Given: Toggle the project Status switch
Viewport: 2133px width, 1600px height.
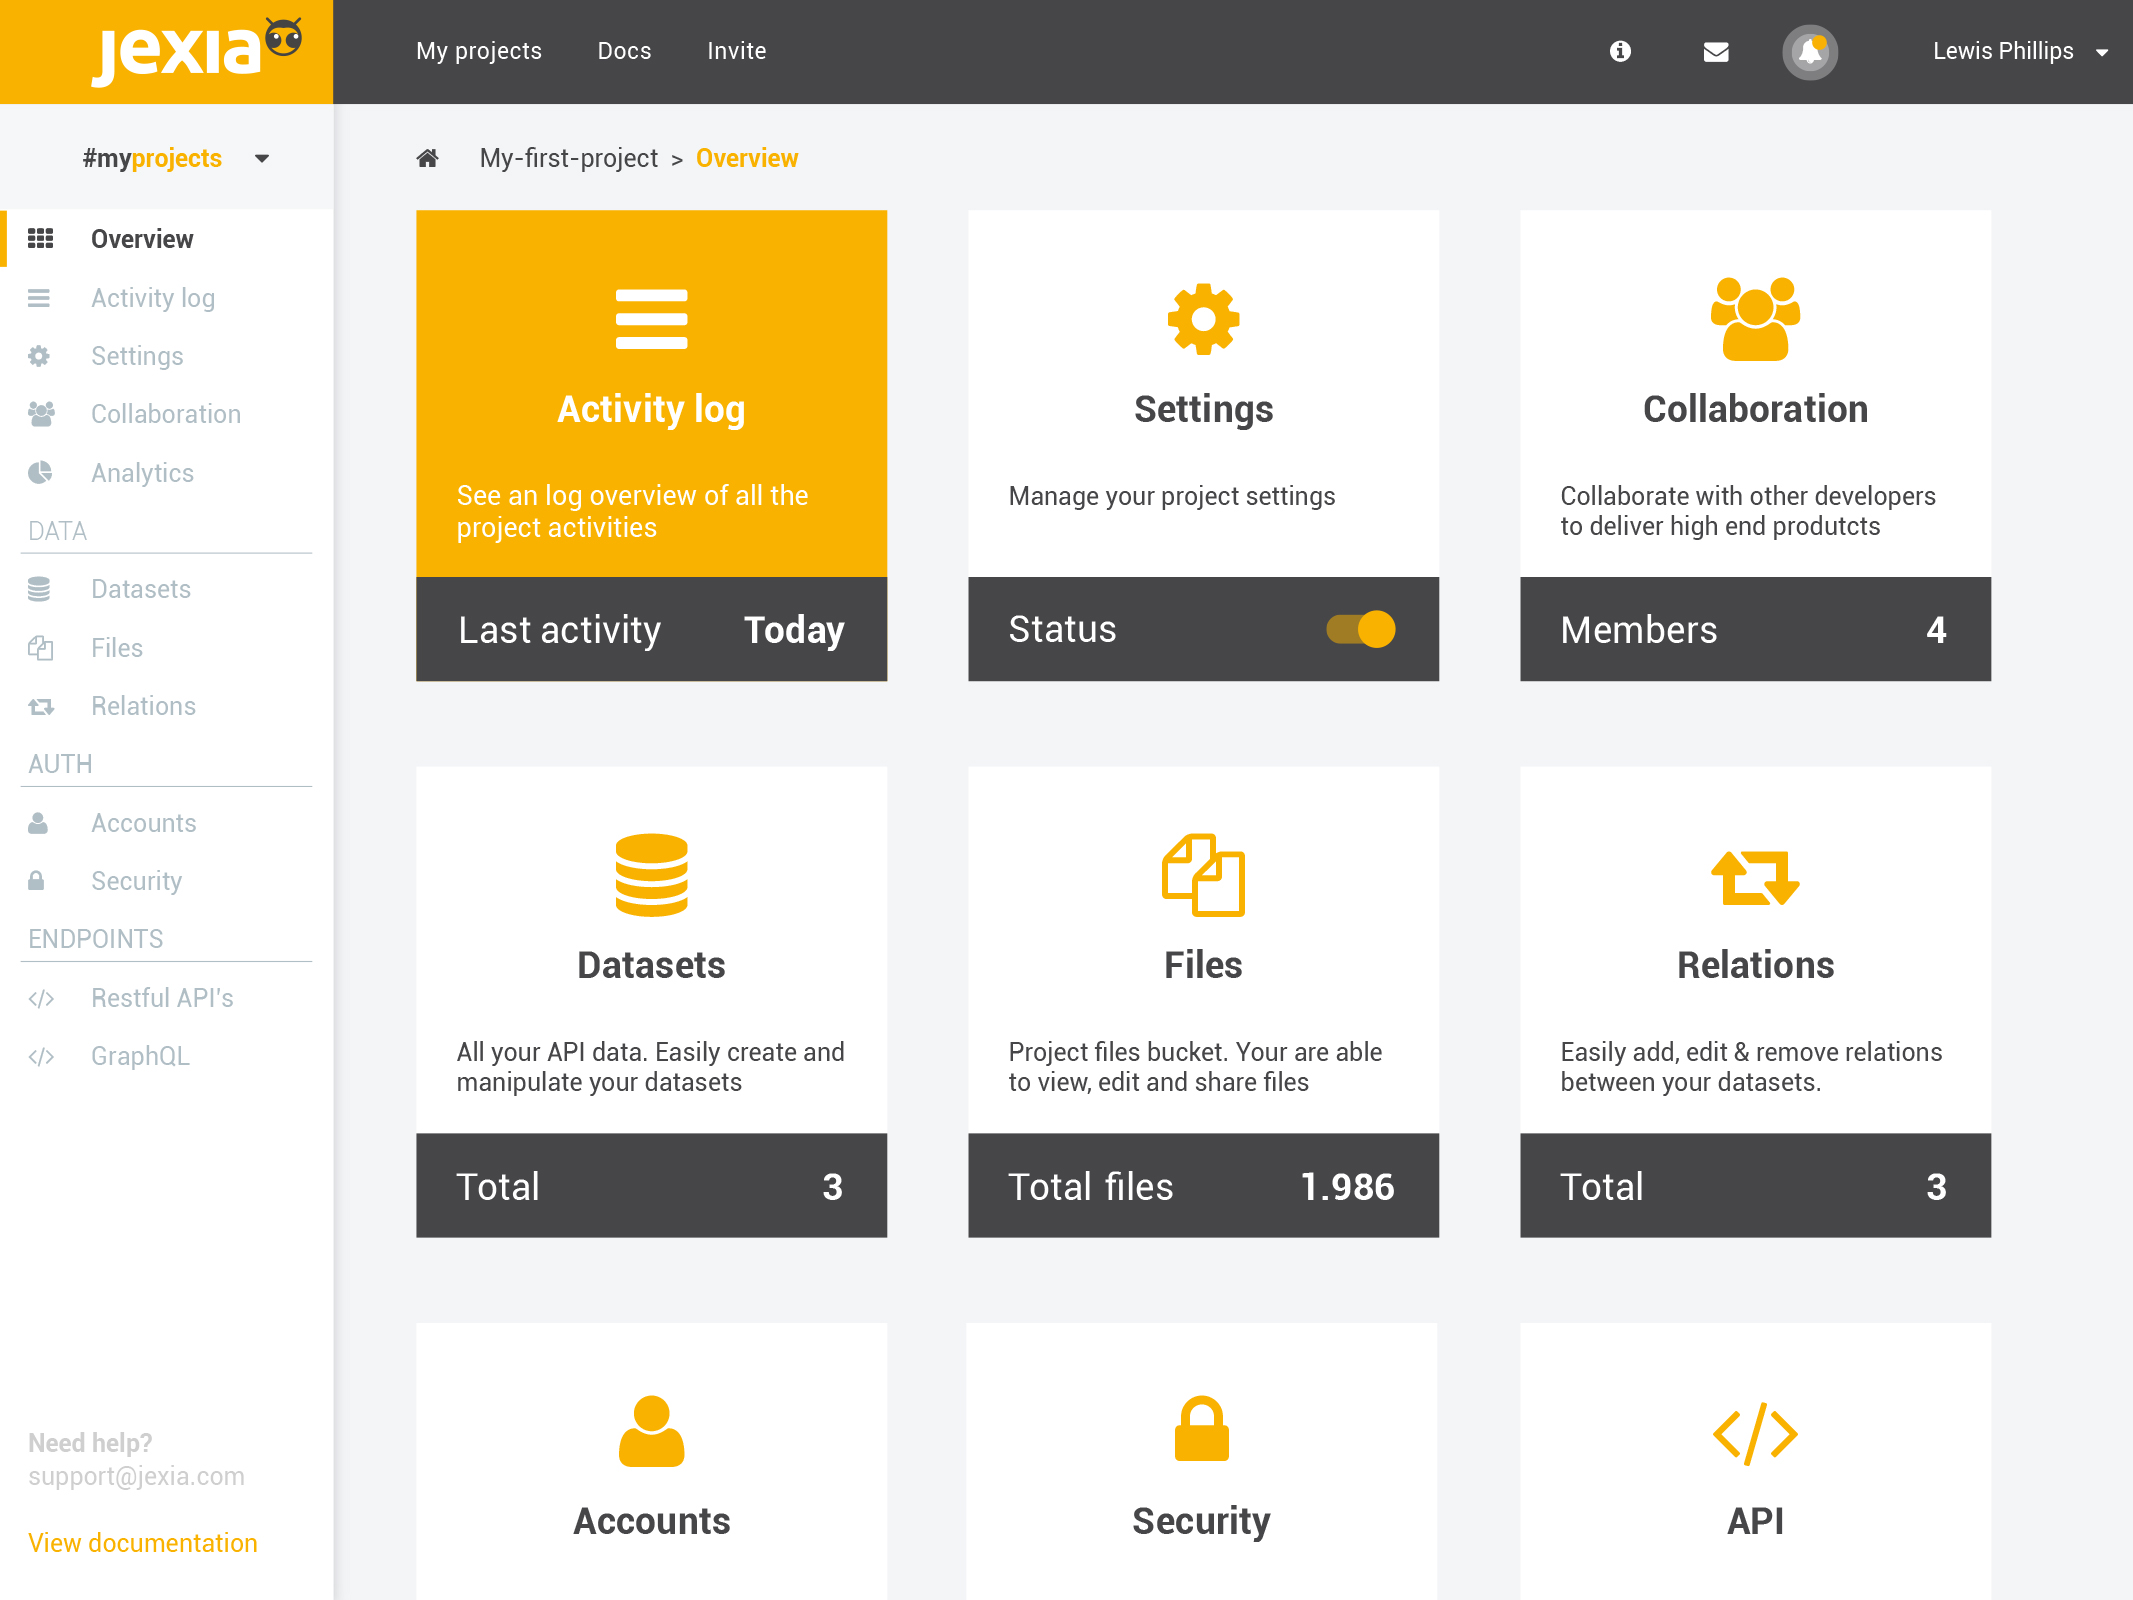Looking at the screenshot, I should coord(1361,629).
